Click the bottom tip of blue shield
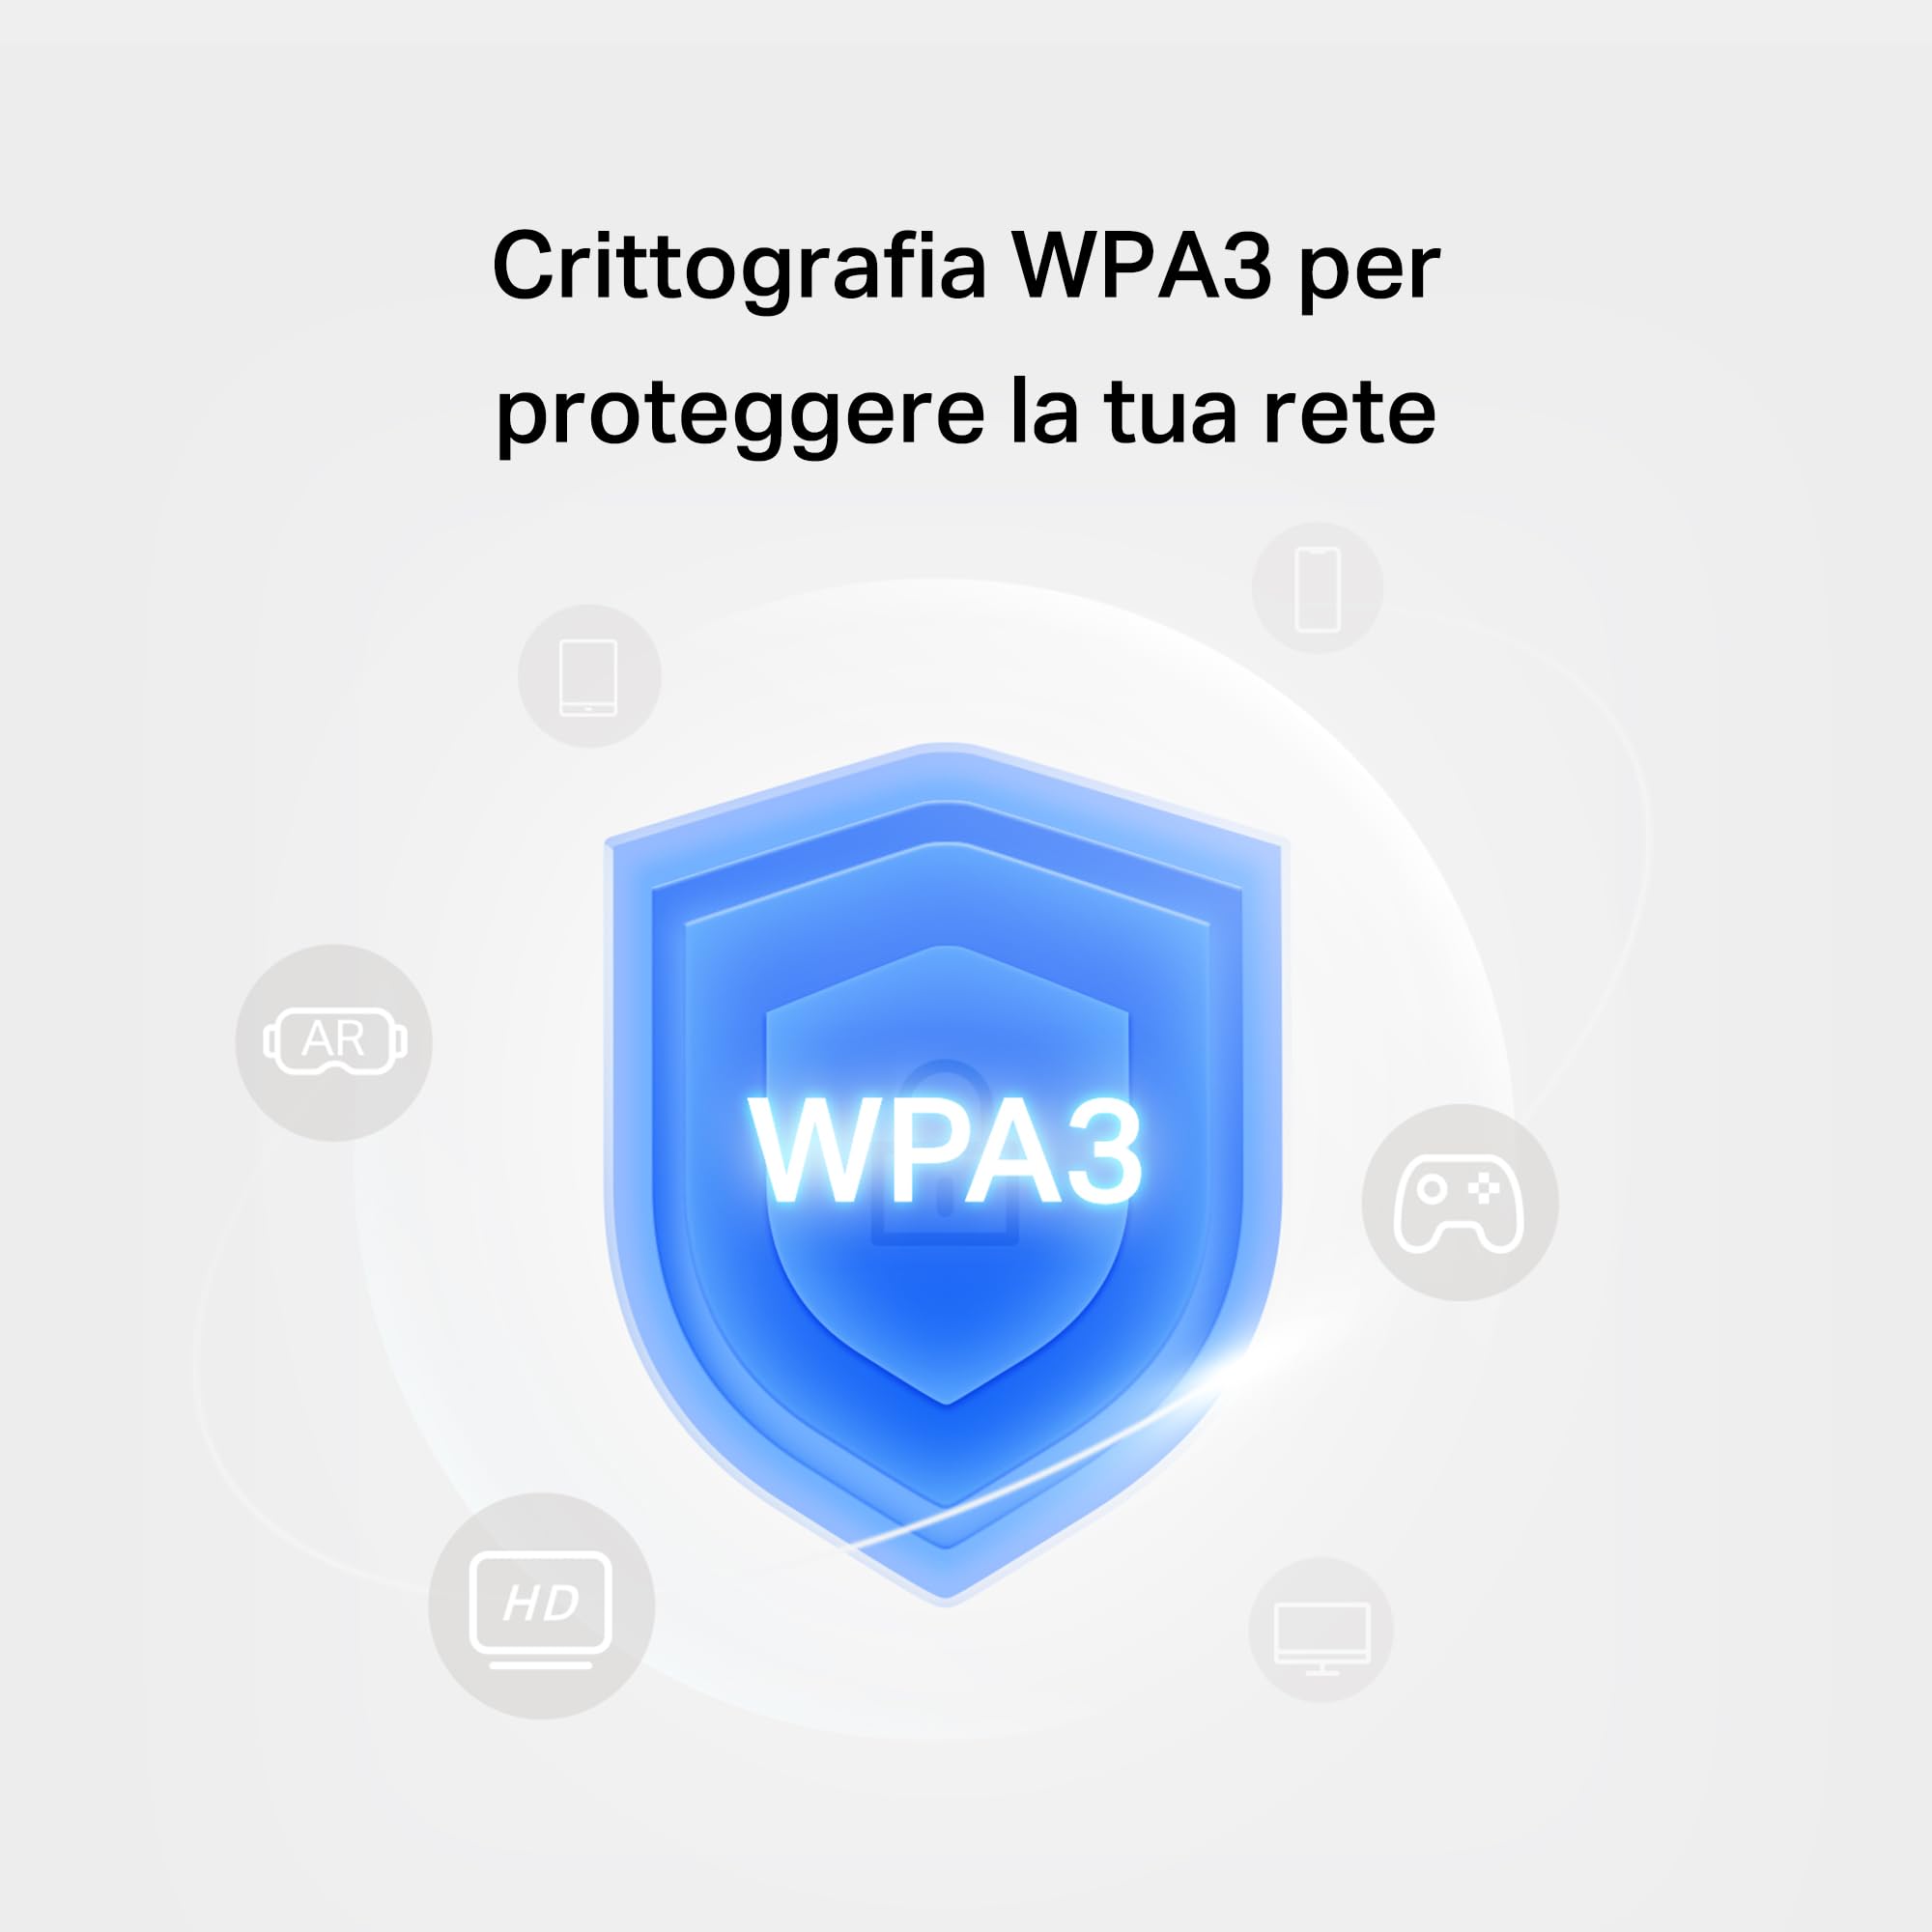 coord(946,1594)
